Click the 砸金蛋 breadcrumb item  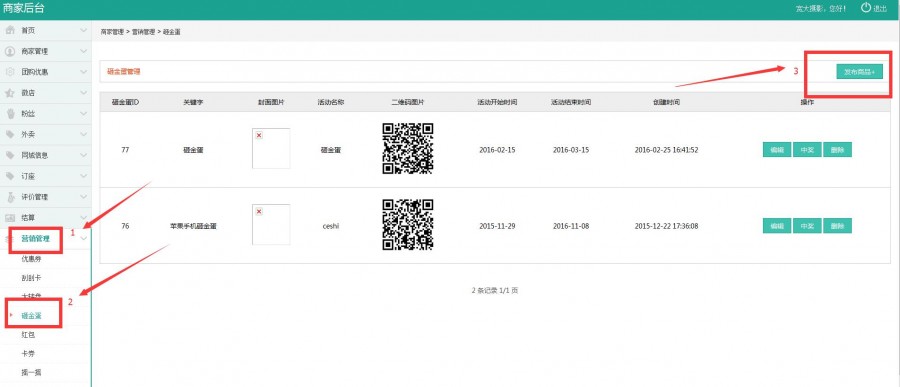tap(172, 32)
